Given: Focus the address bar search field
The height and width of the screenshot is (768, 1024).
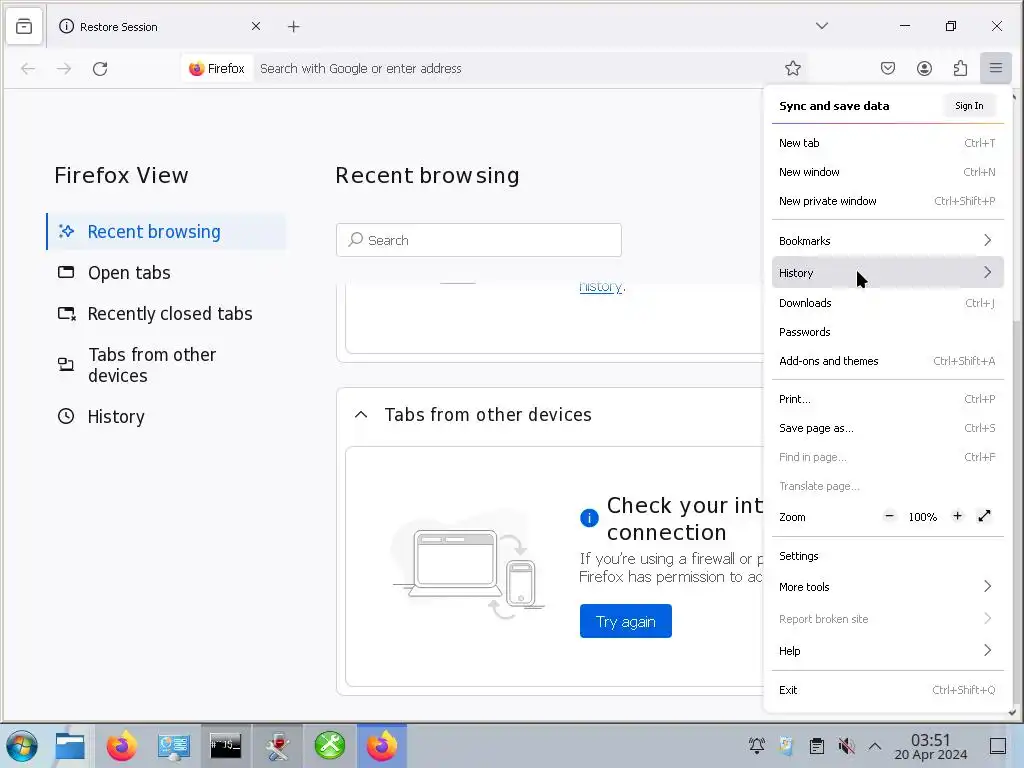Looking at the screenshot, I should coord(516,69).
